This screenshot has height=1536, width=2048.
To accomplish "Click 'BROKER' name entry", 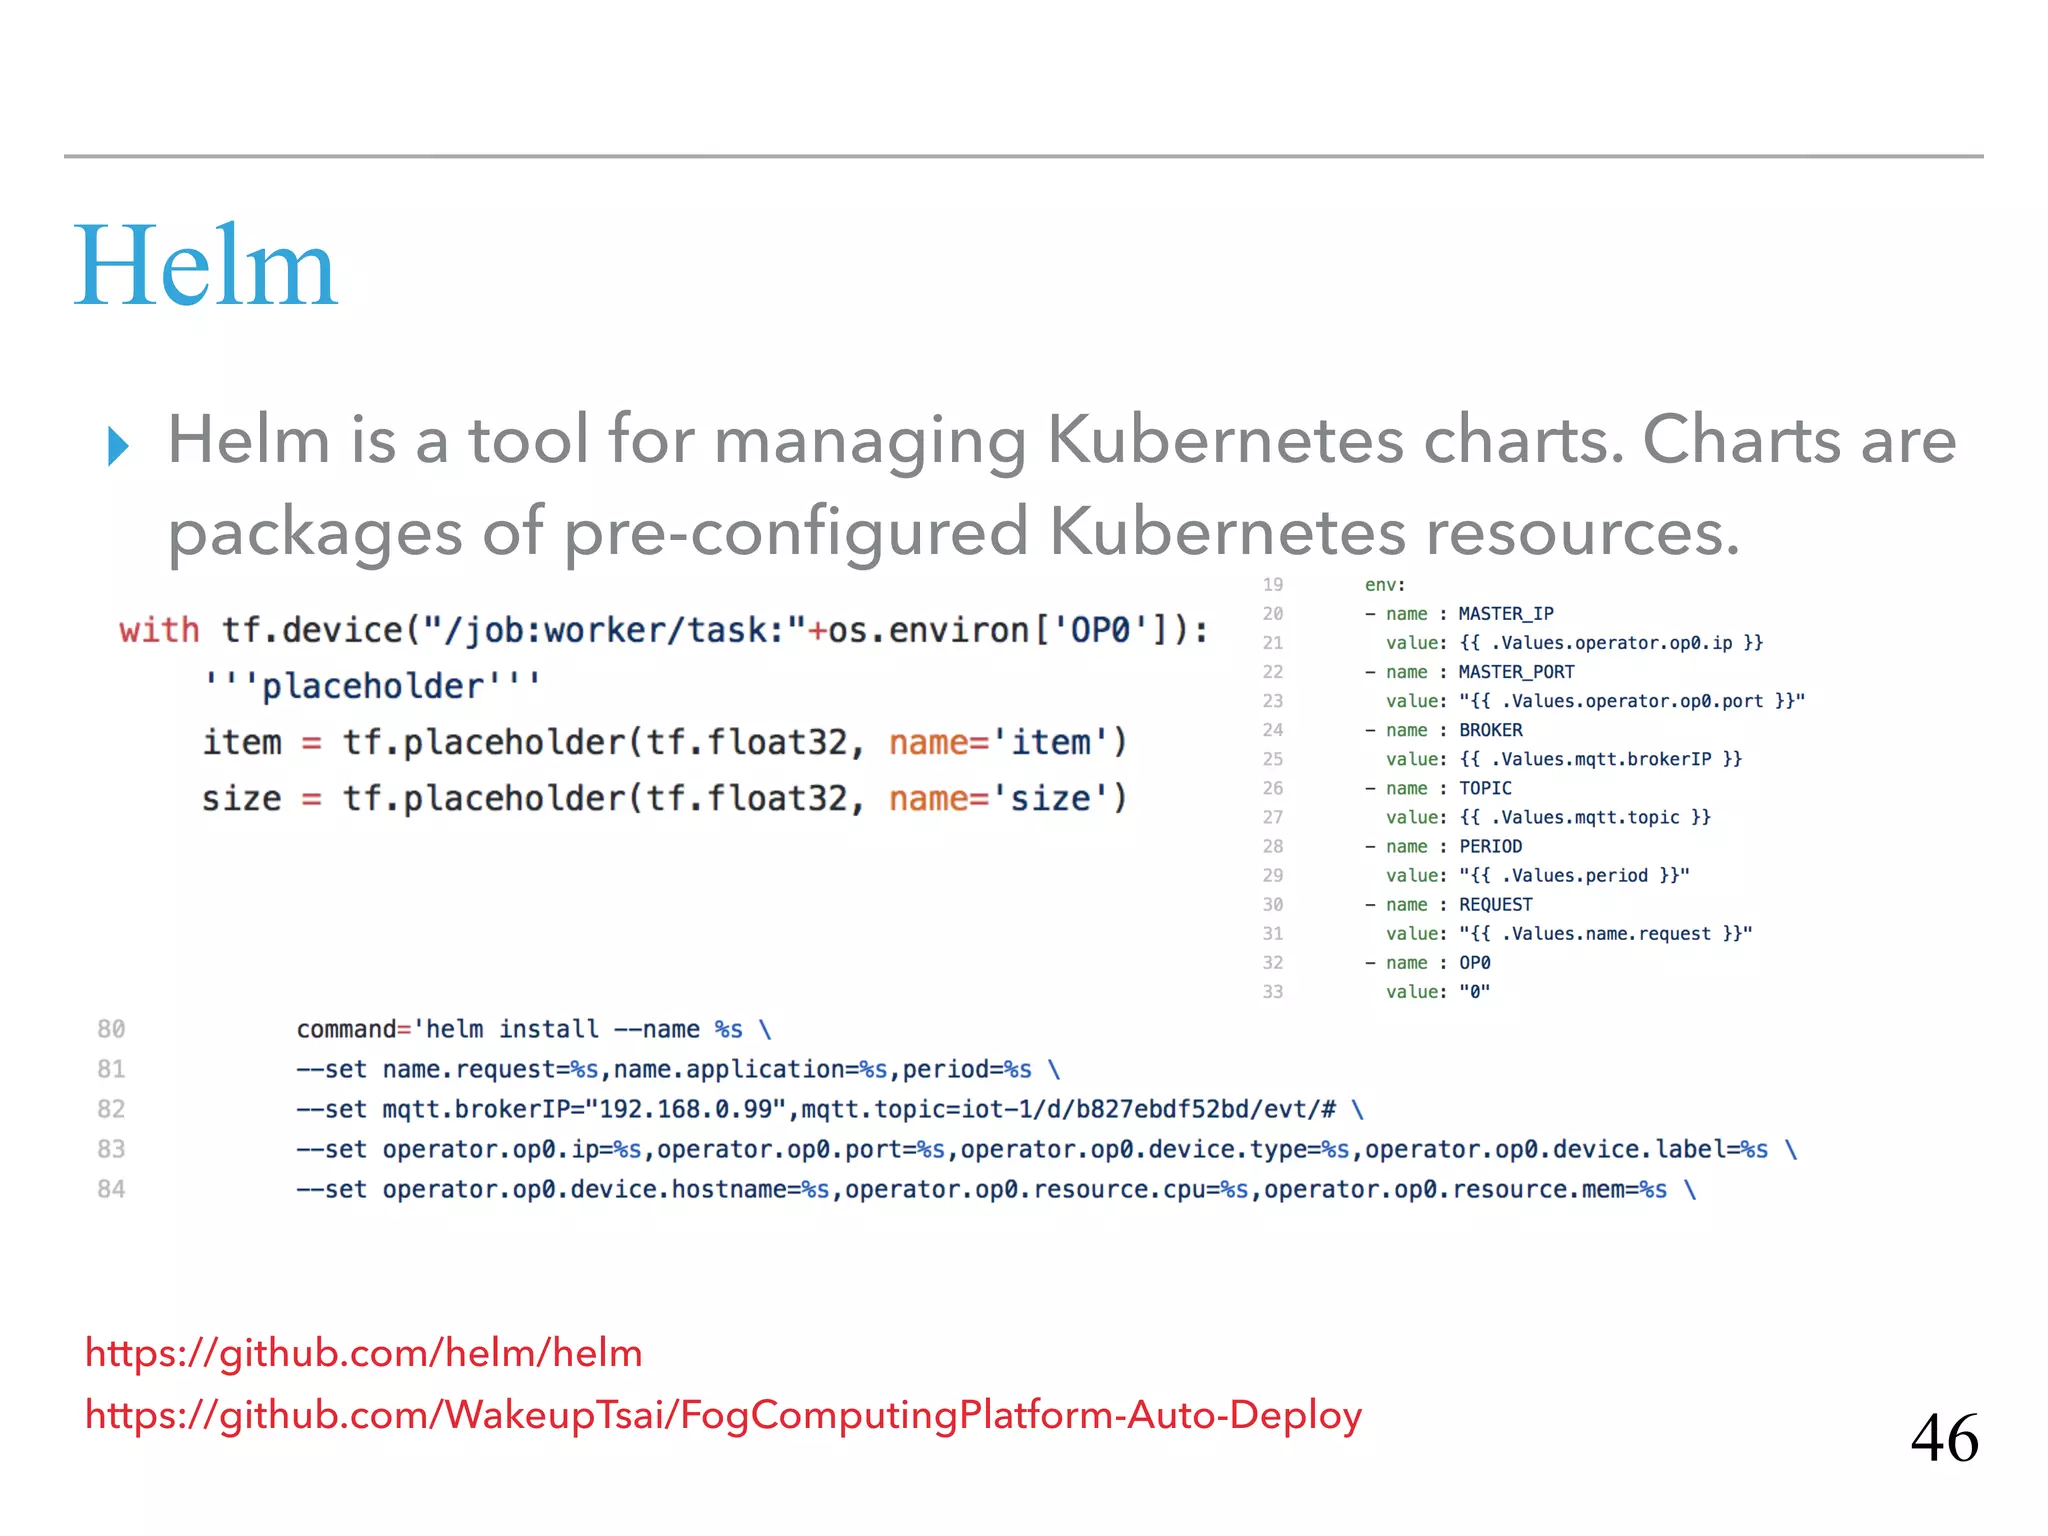I will coord(1490,730).
